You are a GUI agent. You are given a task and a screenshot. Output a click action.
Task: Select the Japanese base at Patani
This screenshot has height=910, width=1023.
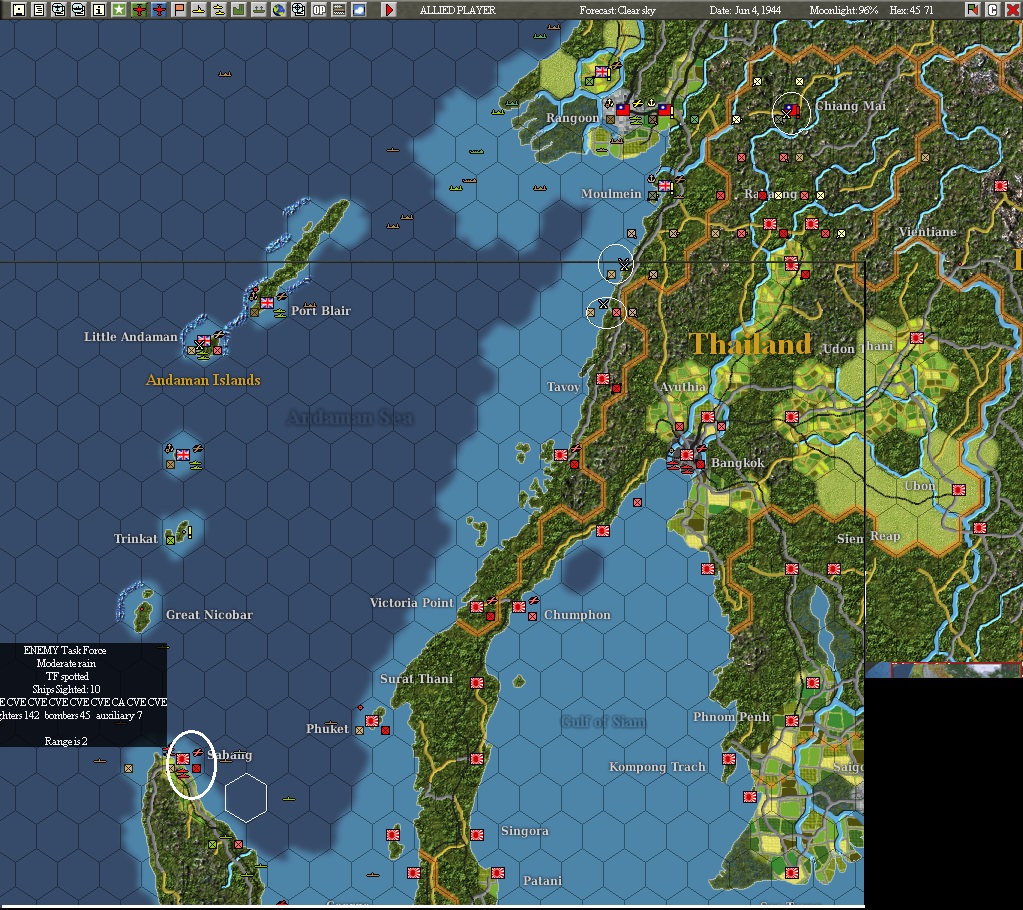498,872
